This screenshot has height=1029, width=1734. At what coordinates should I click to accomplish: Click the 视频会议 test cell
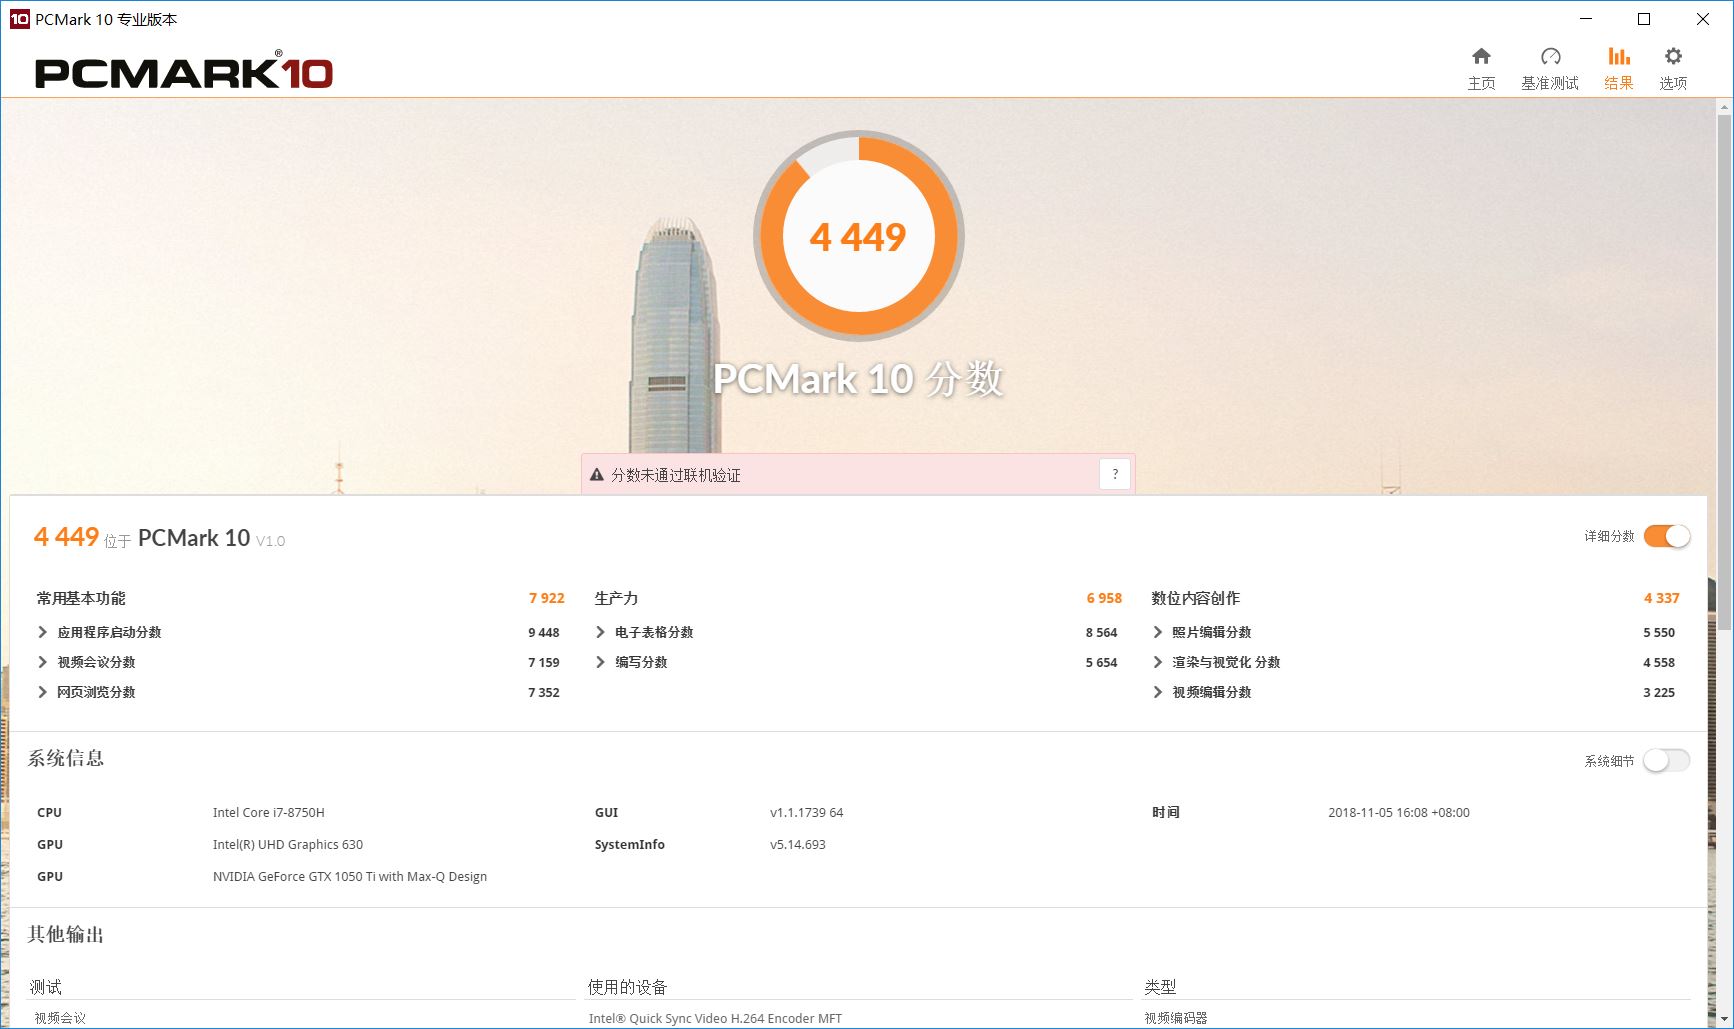tap(60, 1018)
